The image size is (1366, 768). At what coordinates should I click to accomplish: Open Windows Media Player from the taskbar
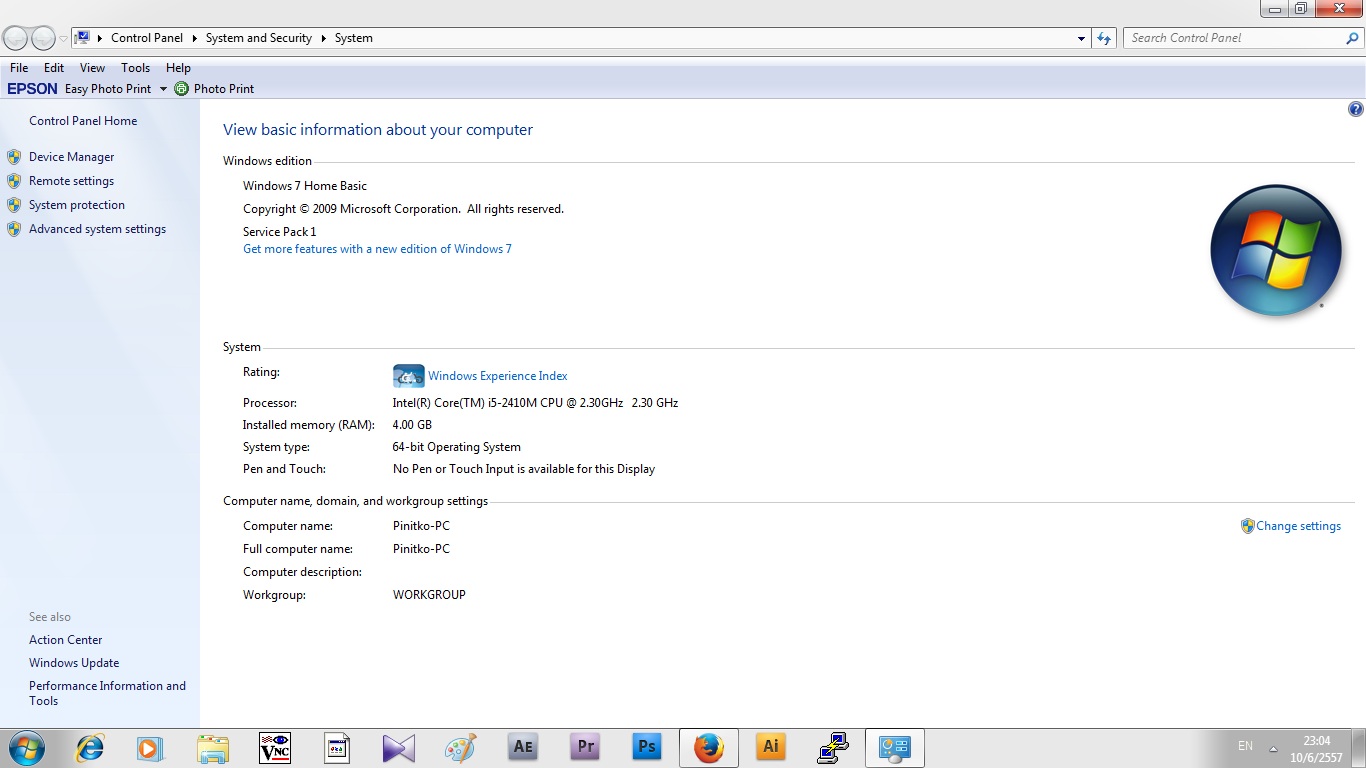point(150,748)
